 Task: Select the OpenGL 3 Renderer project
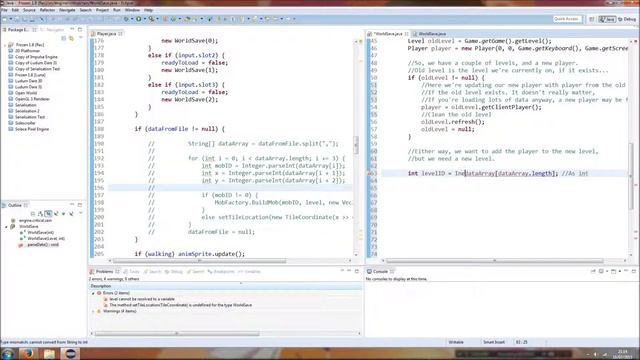click(x=32, y=99)
